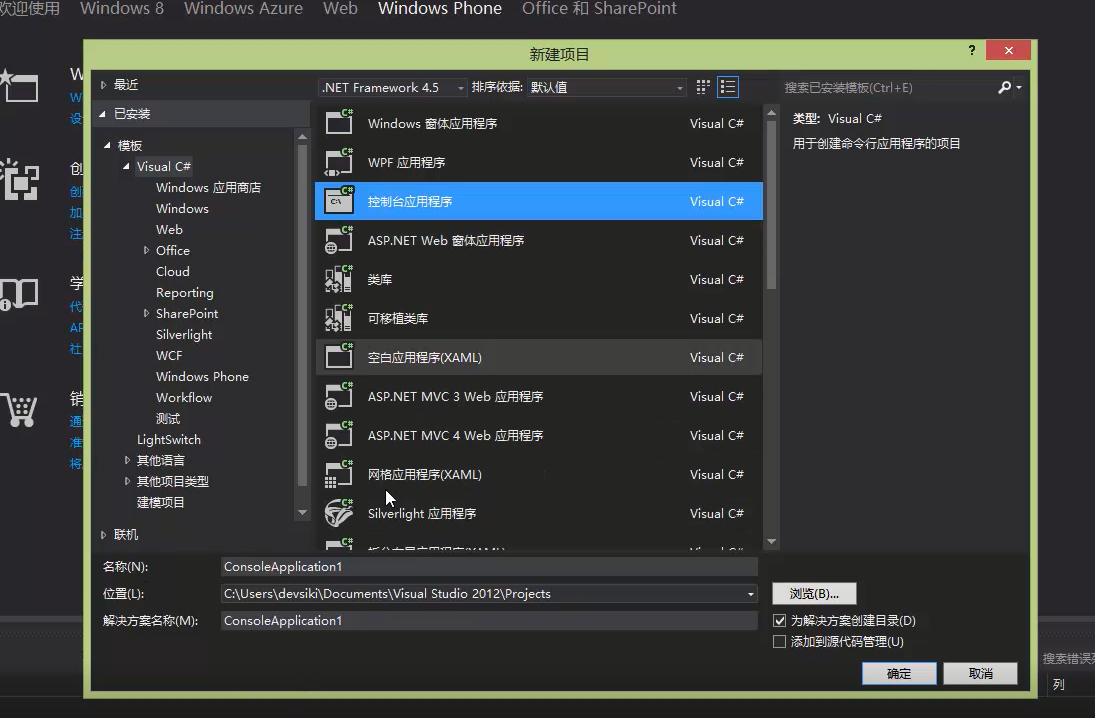The height and width of the screenshot is (718, 1095).
Task: Open the 位置 path dropdown arrow
Action: (x=751, y=594)
